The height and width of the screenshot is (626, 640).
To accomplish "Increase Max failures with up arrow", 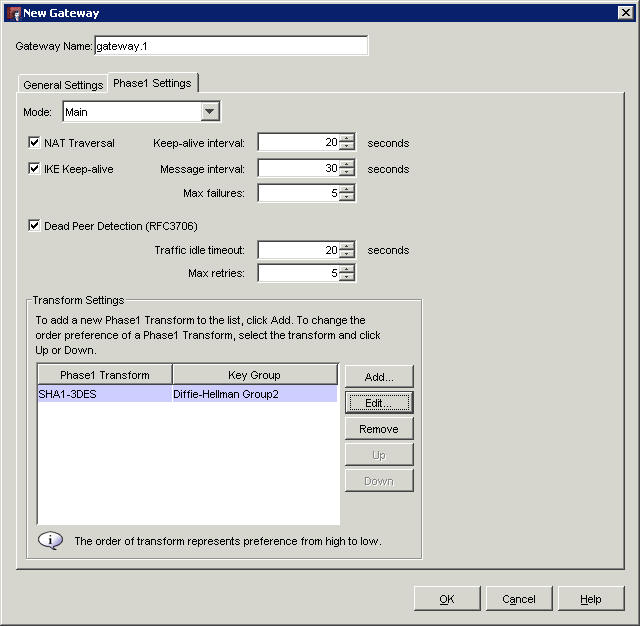I will pyautogui.click(x=347, y=189).
